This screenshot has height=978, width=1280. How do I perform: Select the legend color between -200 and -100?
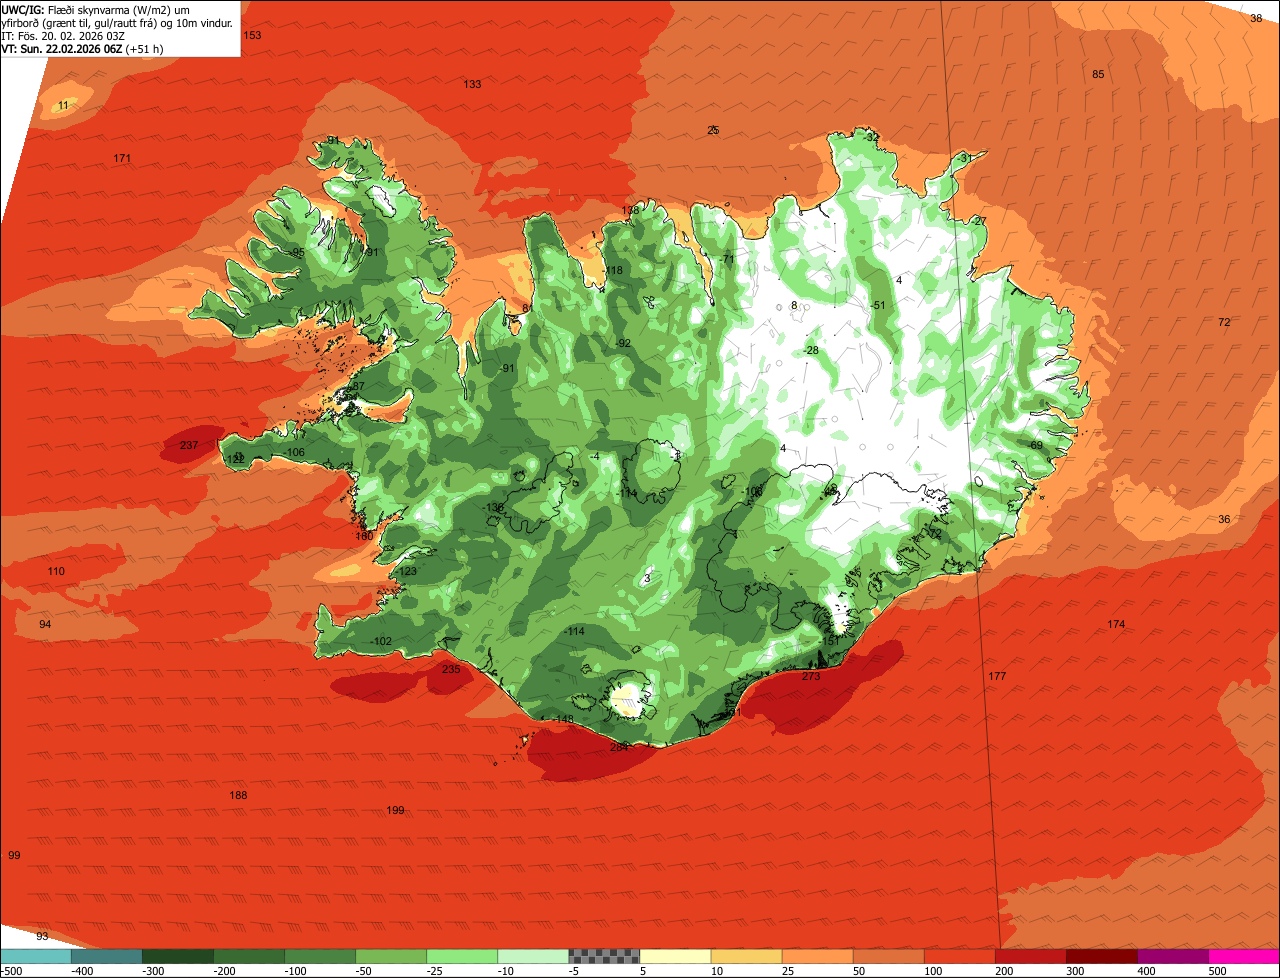tap(249, 956)
